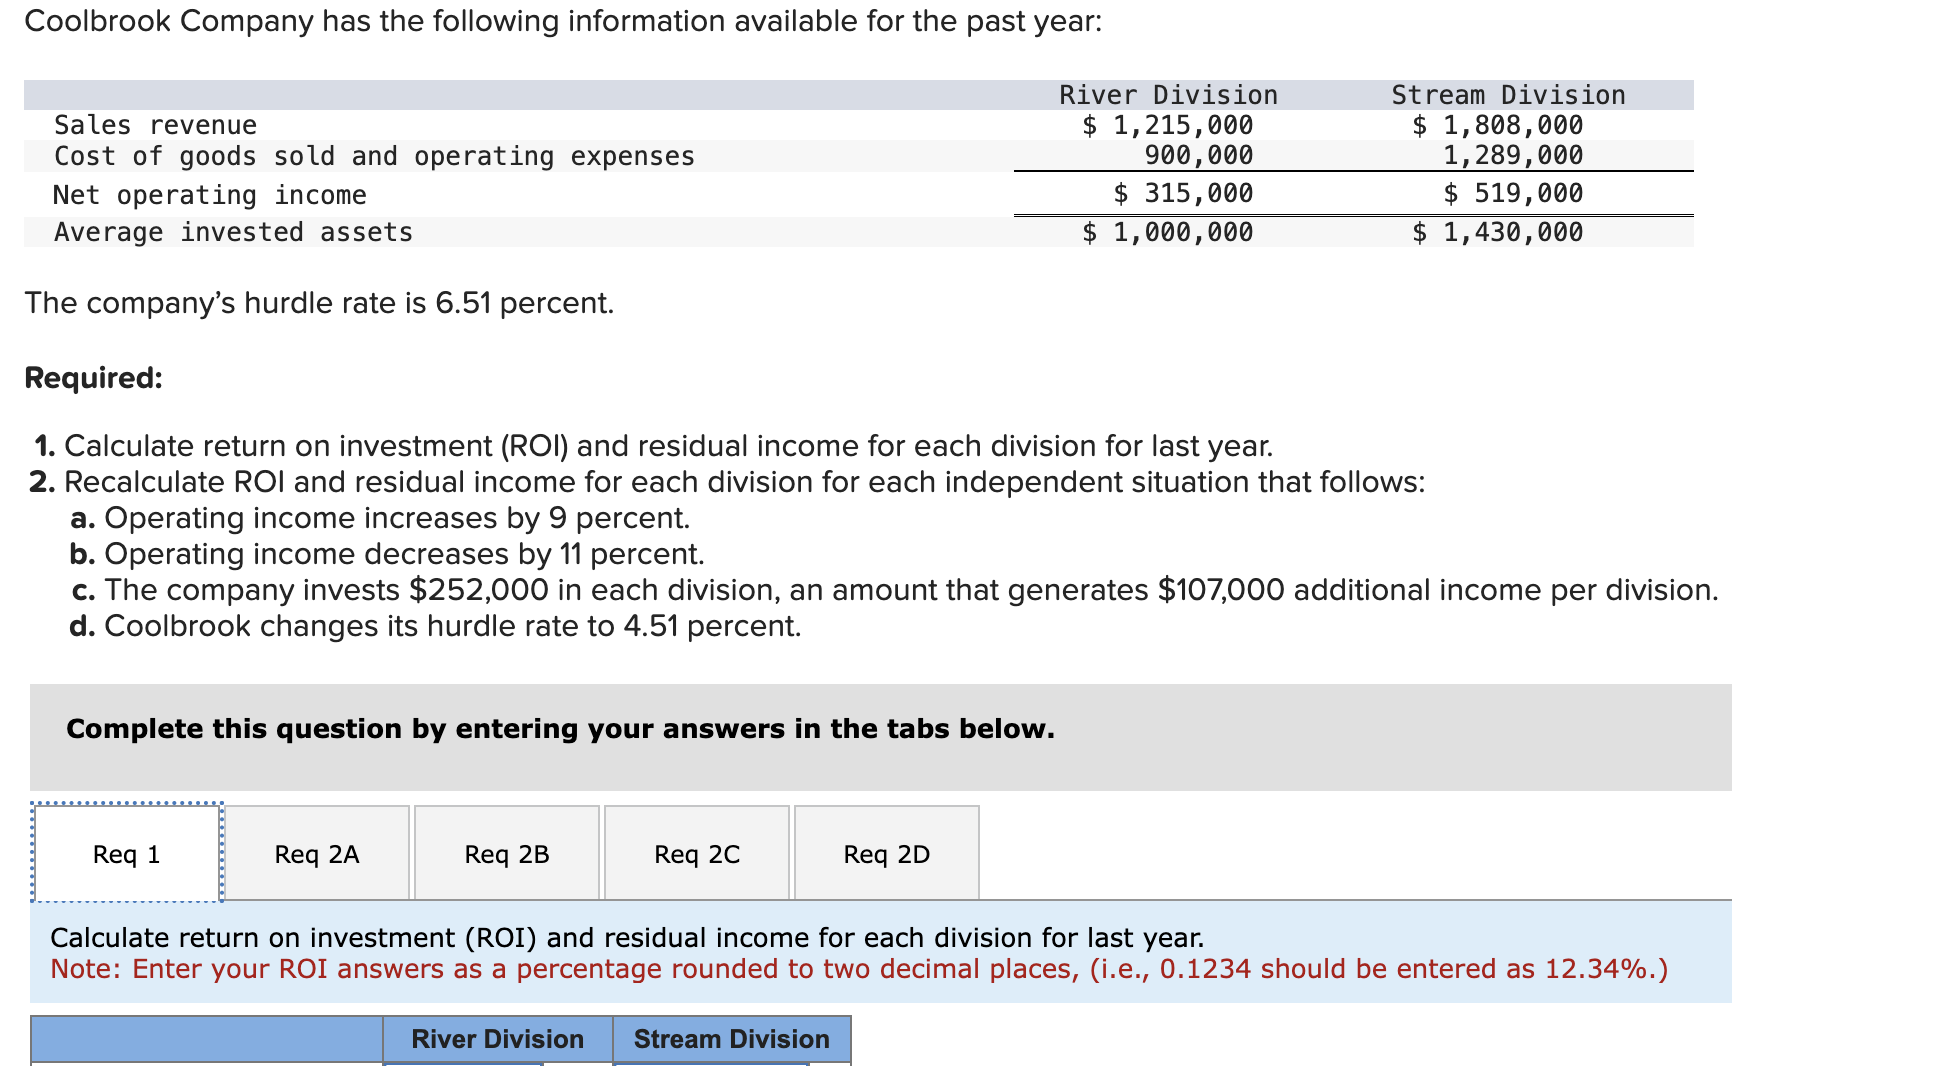Select the Req 1 tab
Viewport: 1956px width, 1066px height.
[127, 853]
